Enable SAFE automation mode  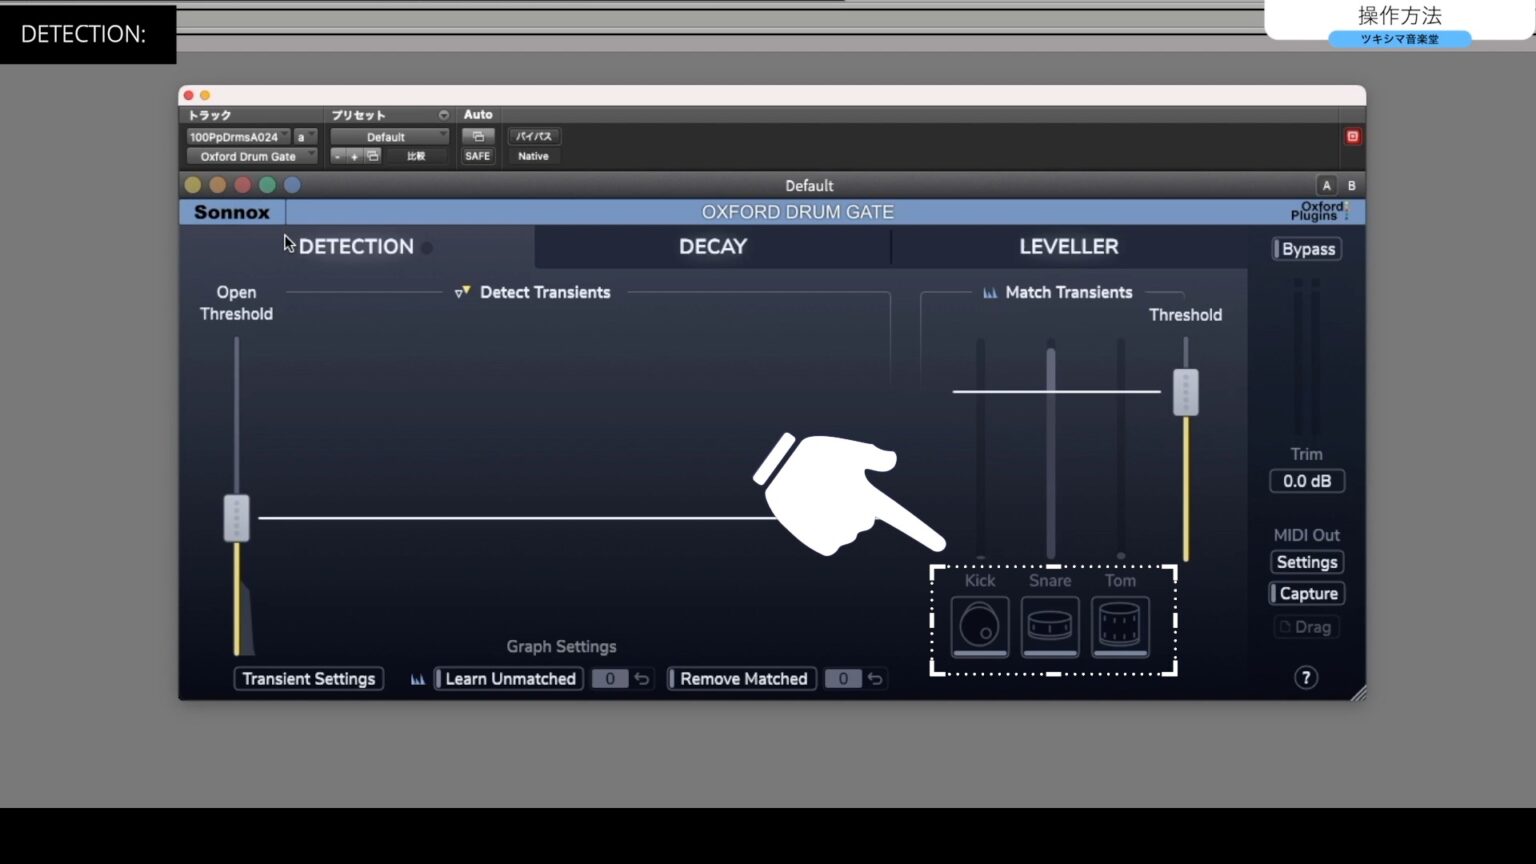(x=477, y=156)
